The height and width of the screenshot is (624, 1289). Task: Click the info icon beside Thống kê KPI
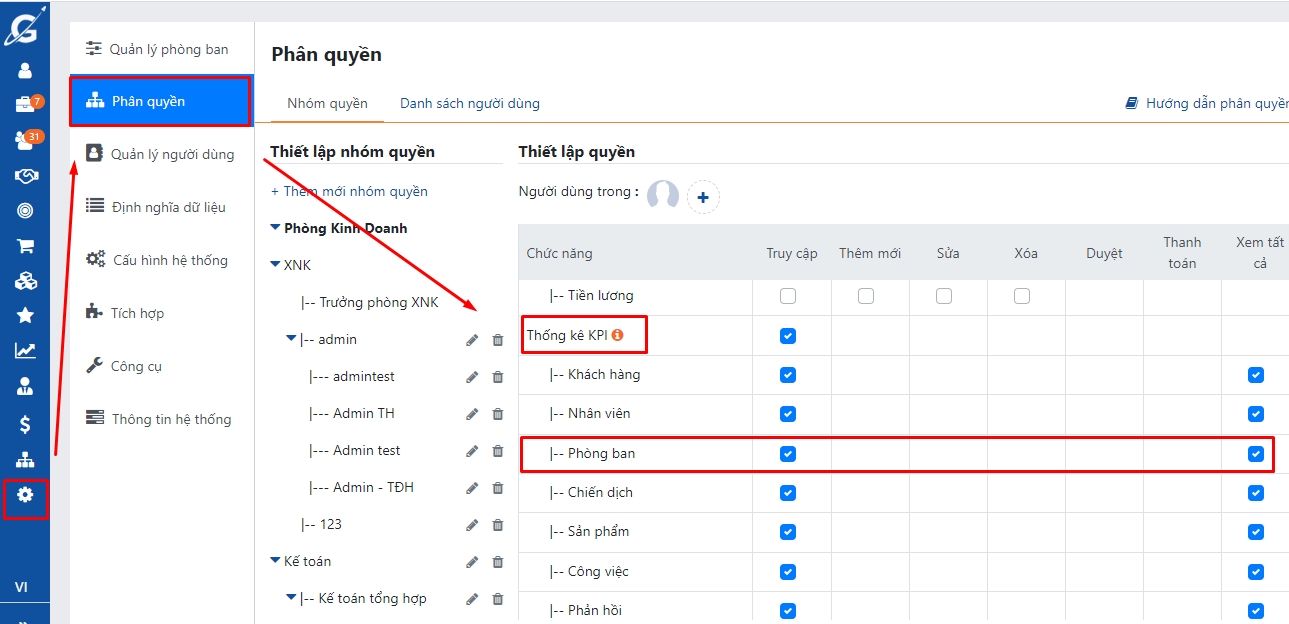coord(617,335)
